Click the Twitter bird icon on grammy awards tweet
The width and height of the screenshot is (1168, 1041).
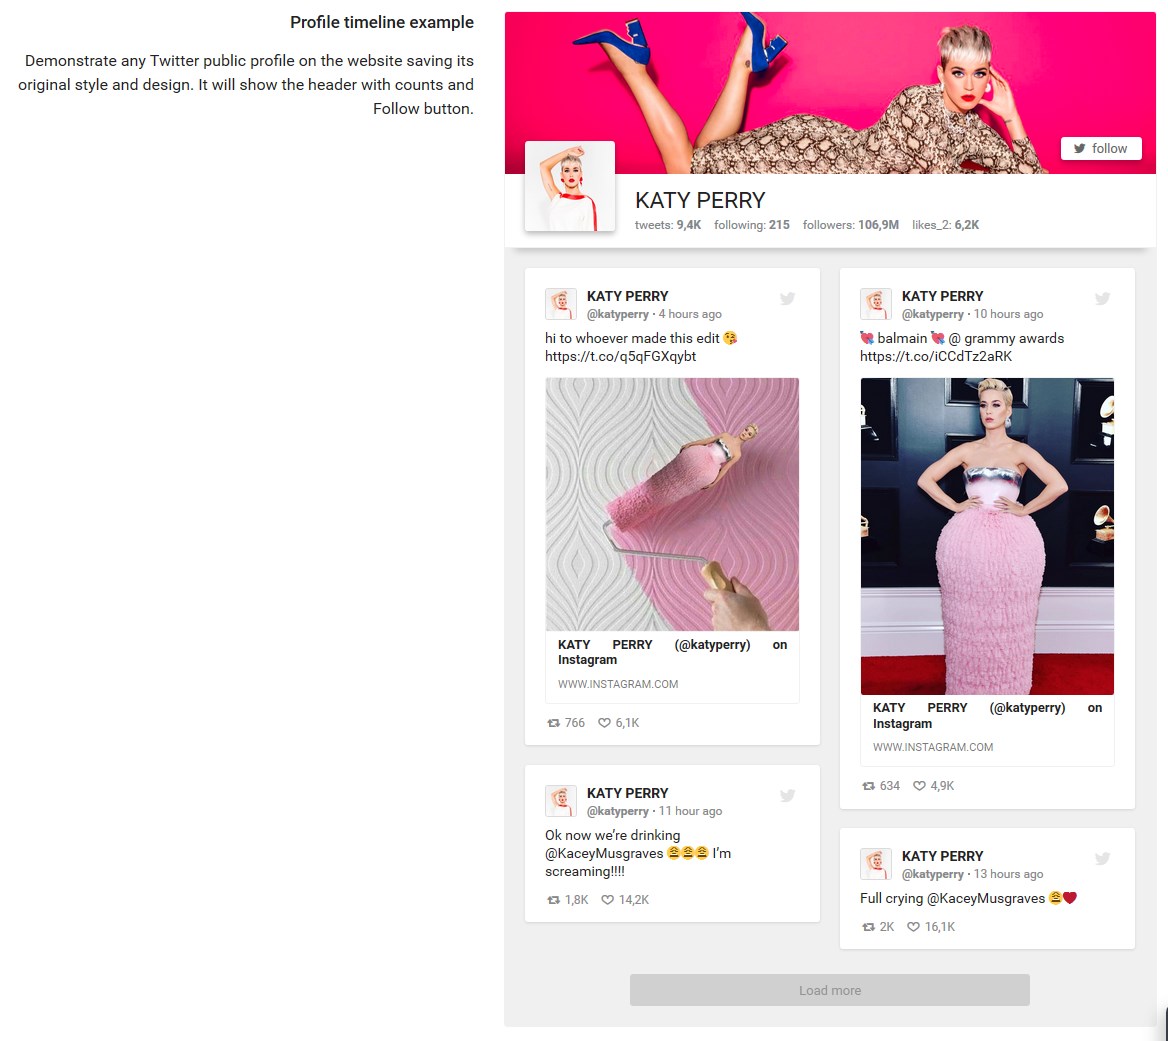tap(1102, 298)
